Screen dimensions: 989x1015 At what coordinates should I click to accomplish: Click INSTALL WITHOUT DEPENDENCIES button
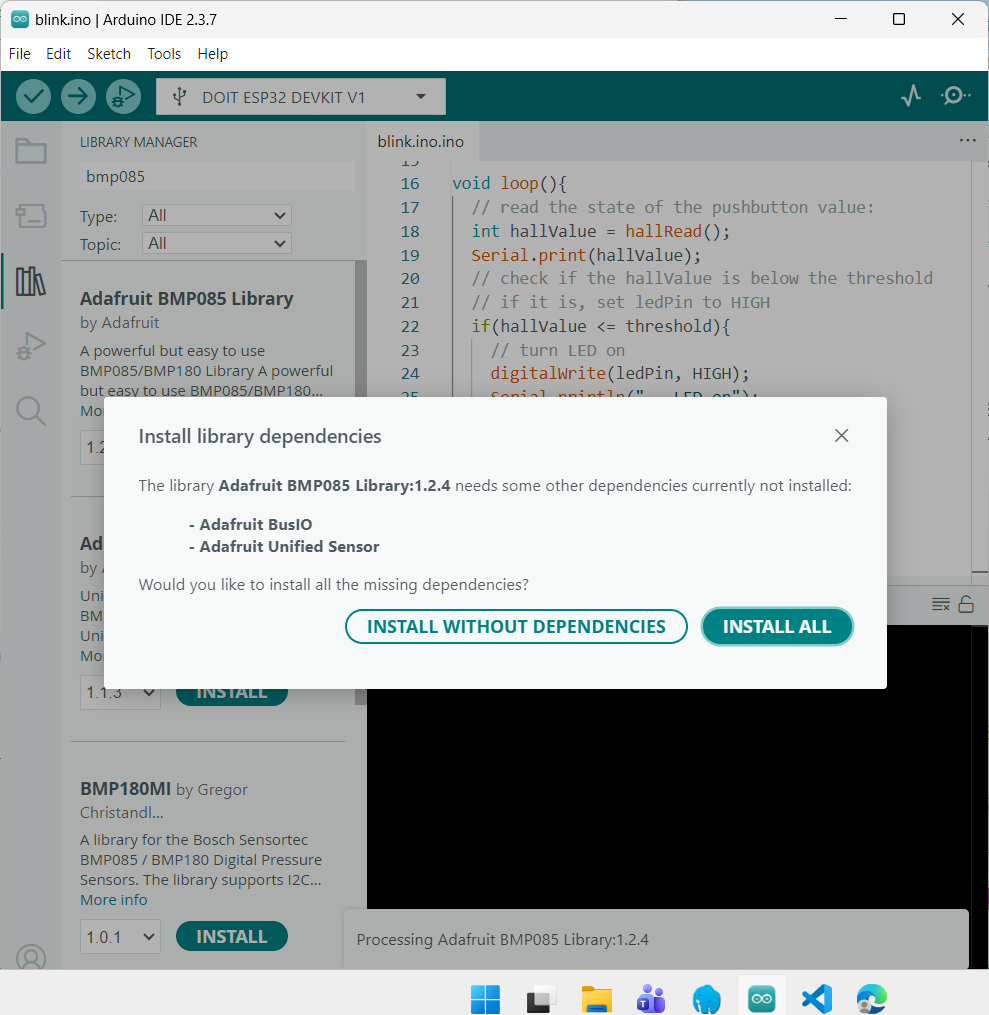click(516, 627)
